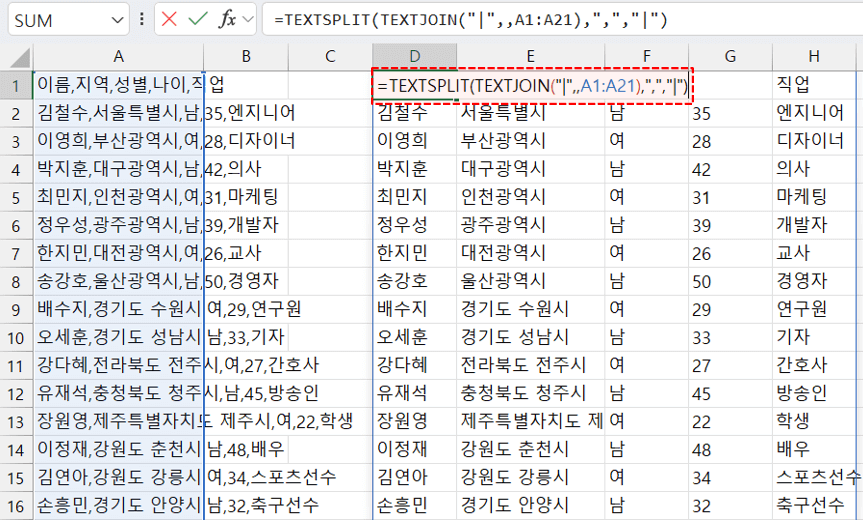Select row 5 header
This screenshot has height=520, width=863.
16,198
